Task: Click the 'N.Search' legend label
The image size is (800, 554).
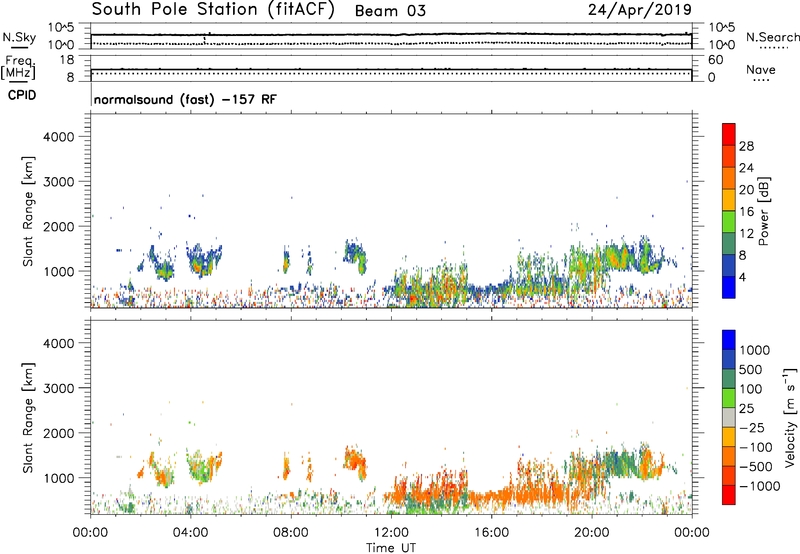Action: coord(772,37)
